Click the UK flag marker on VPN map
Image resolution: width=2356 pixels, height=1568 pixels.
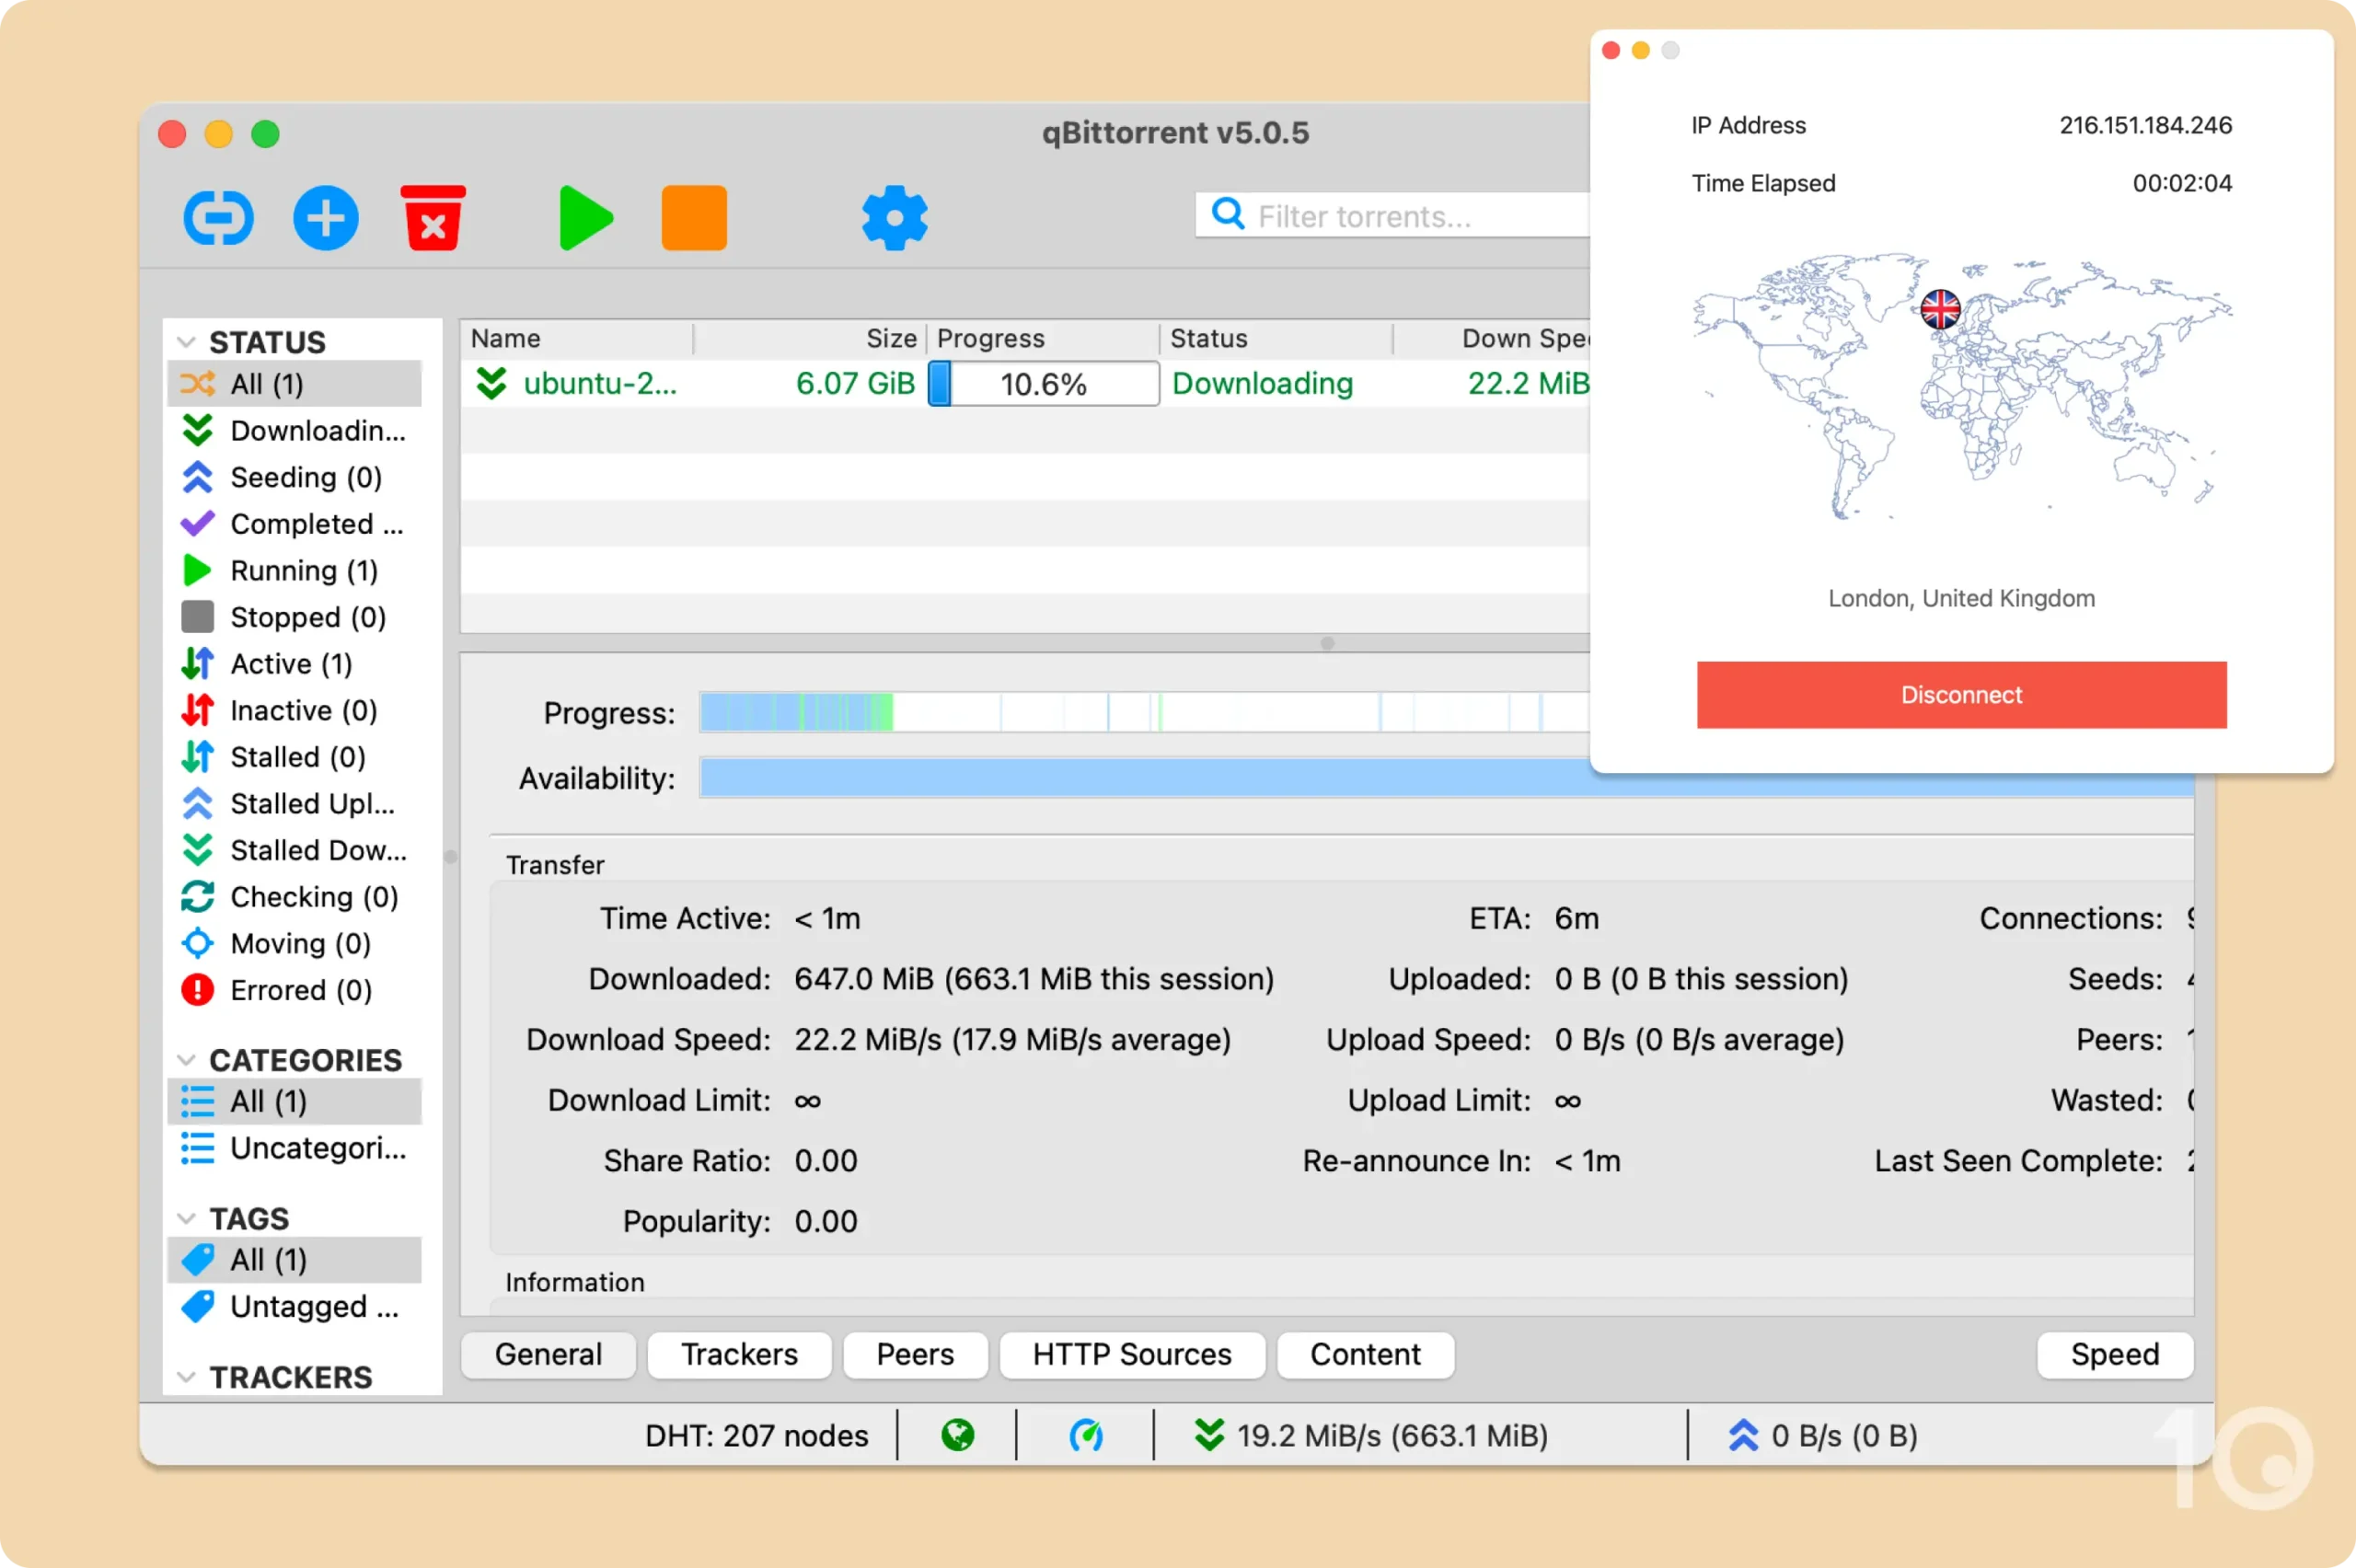[x=1940, y=309]
